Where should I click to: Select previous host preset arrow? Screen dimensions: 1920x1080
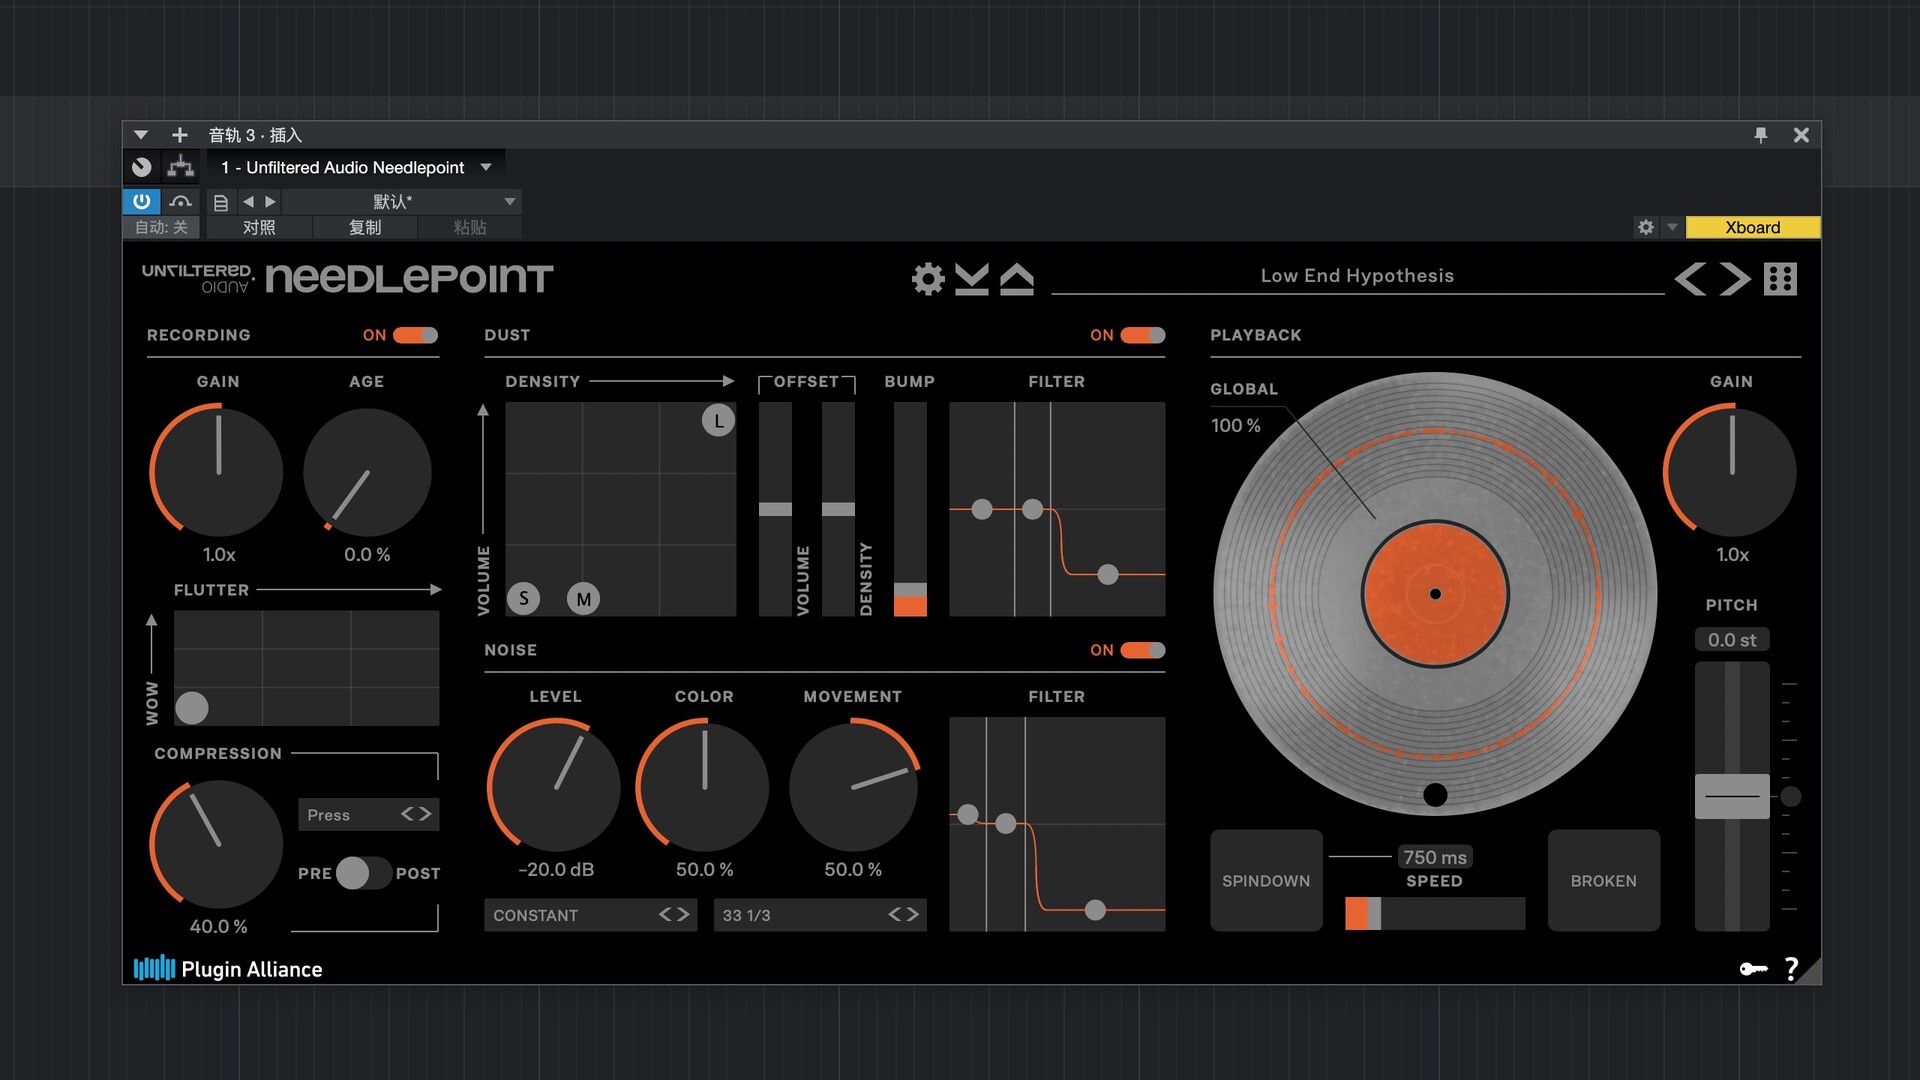pyautogui.click(x=248, y=202)
